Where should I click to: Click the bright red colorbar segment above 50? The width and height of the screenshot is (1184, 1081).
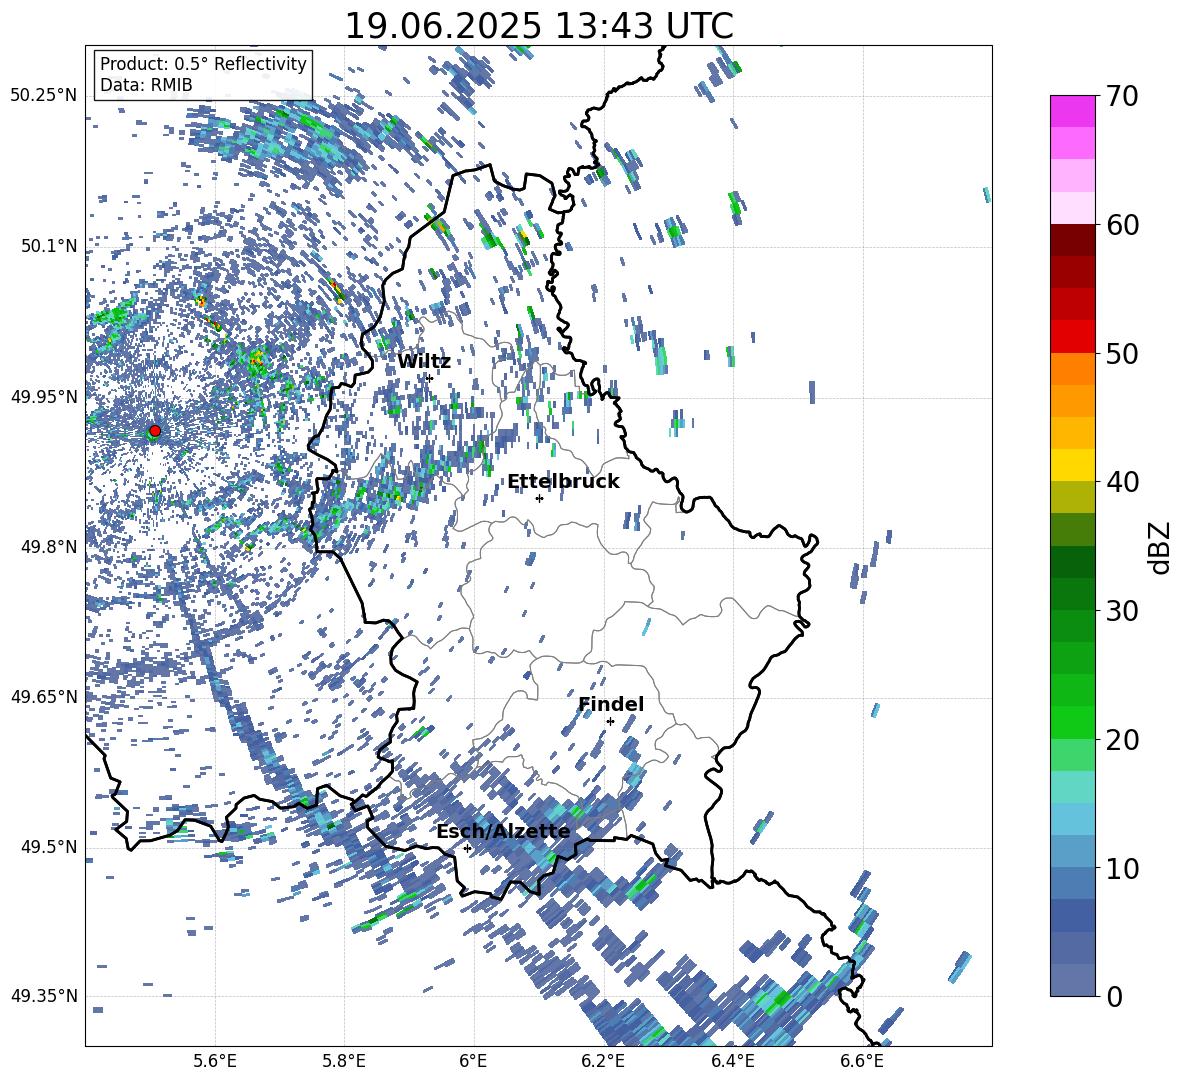point(1072,337)
